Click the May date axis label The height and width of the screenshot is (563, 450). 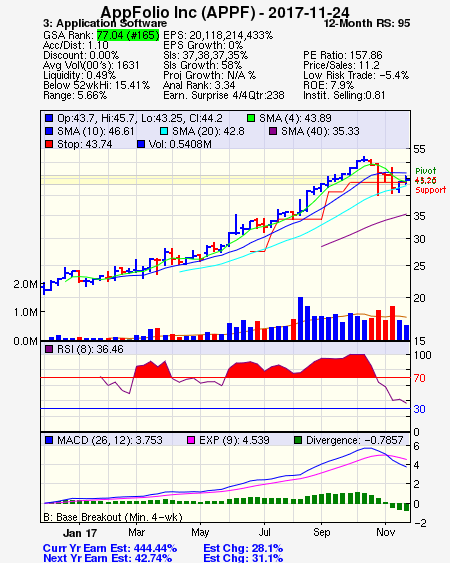pos(200,532)
